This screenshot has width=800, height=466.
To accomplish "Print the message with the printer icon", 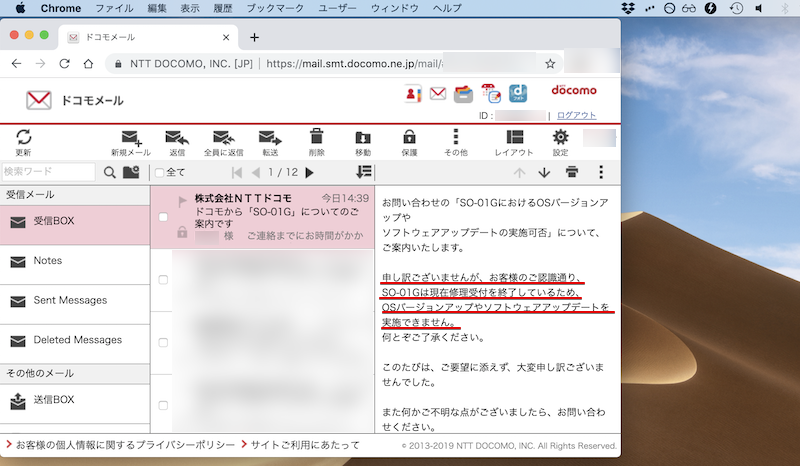I will pyautogui.click(x=572, y=172).
